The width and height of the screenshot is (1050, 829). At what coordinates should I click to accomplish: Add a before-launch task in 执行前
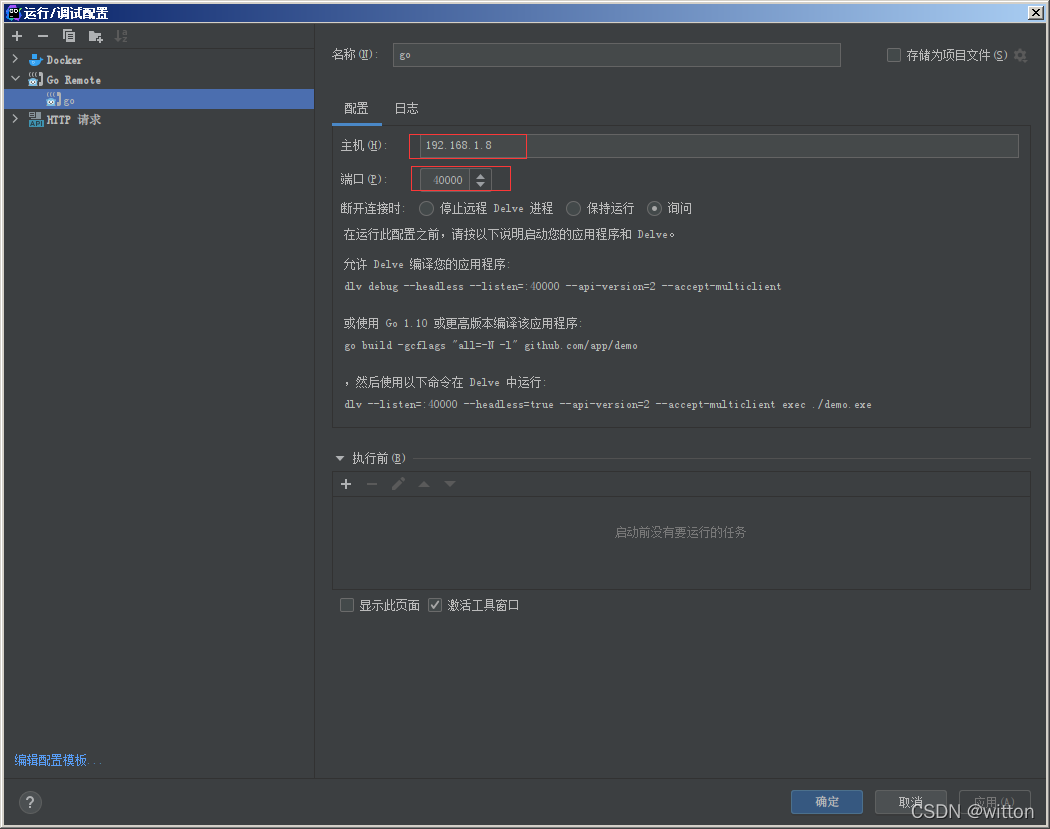(x=346, y=484)
